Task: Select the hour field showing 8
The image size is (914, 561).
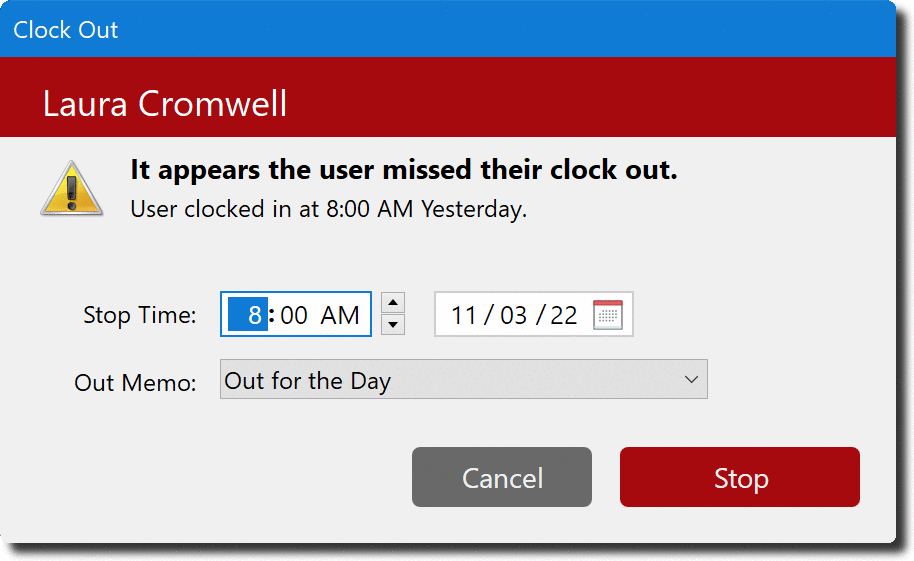Action: tap(248, 315)
